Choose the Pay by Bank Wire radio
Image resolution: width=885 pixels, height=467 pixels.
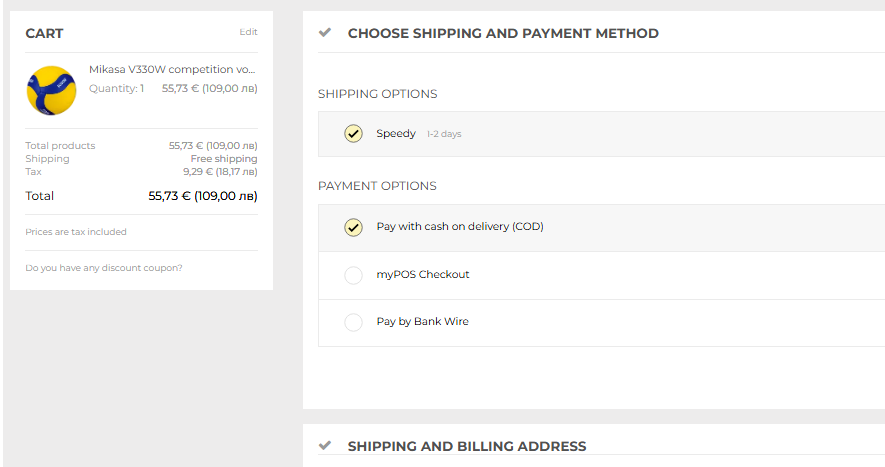(x=353, y=322)
